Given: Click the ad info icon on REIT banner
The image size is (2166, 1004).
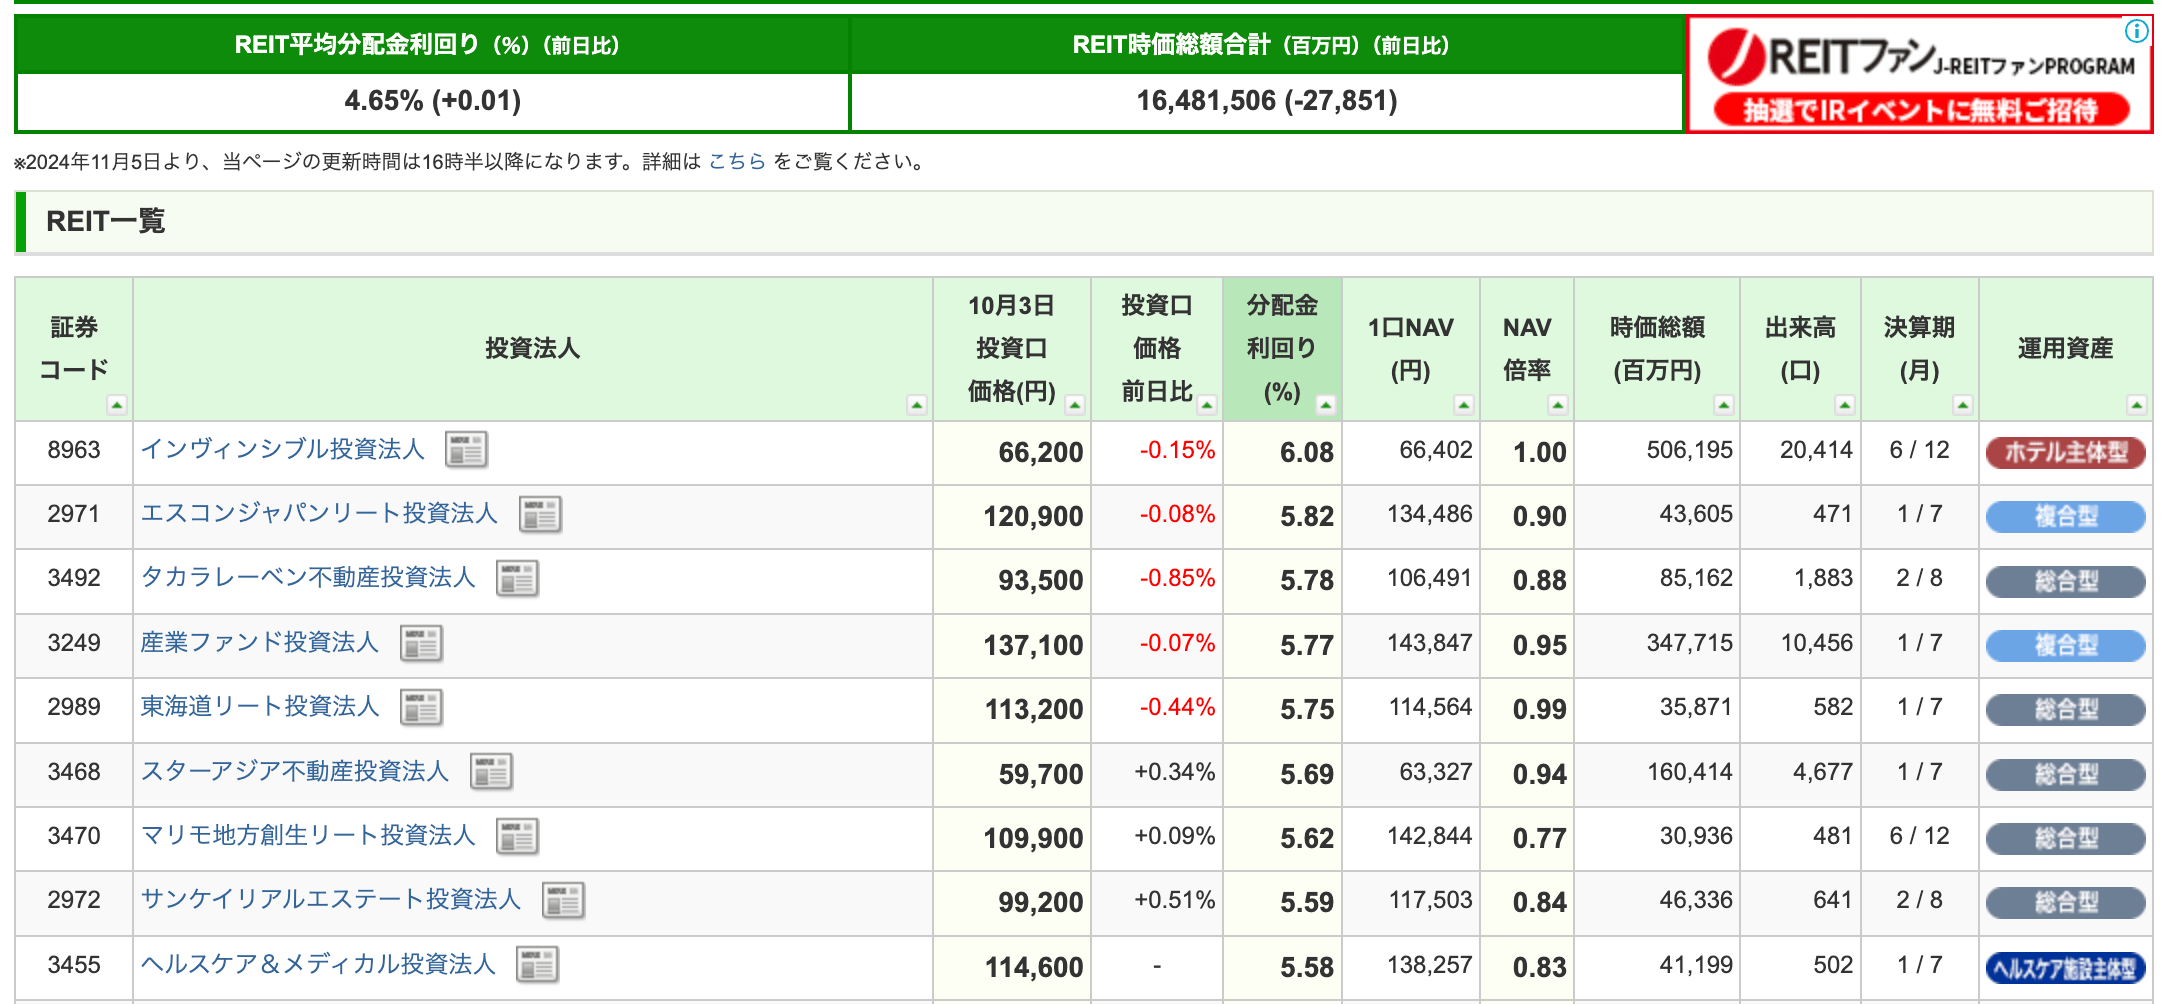Looking at the screenshot, I should (x=2136, y=31).
